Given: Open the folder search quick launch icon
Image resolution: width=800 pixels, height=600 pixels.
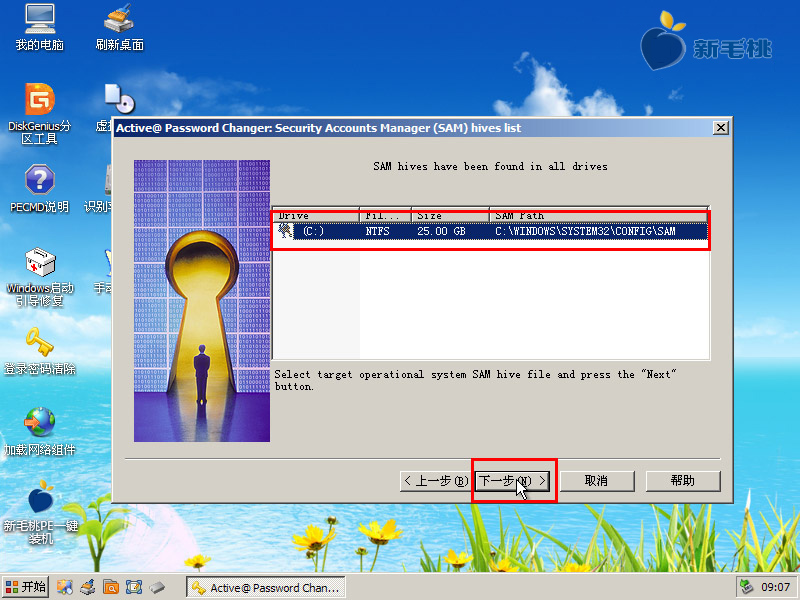Looking at the screenshot, I should pos(111,587).
